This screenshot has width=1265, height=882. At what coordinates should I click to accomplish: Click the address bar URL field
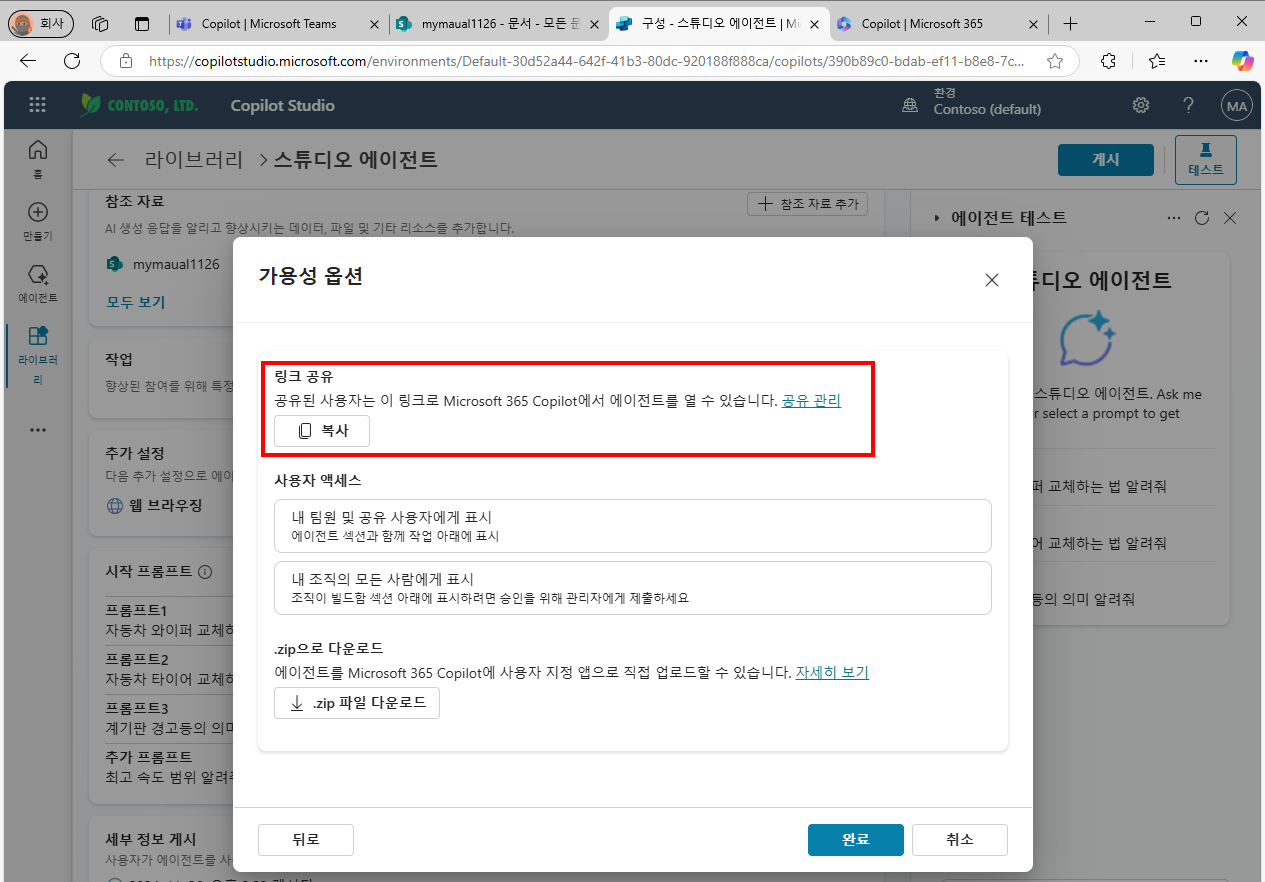click(x=586, y=61)
